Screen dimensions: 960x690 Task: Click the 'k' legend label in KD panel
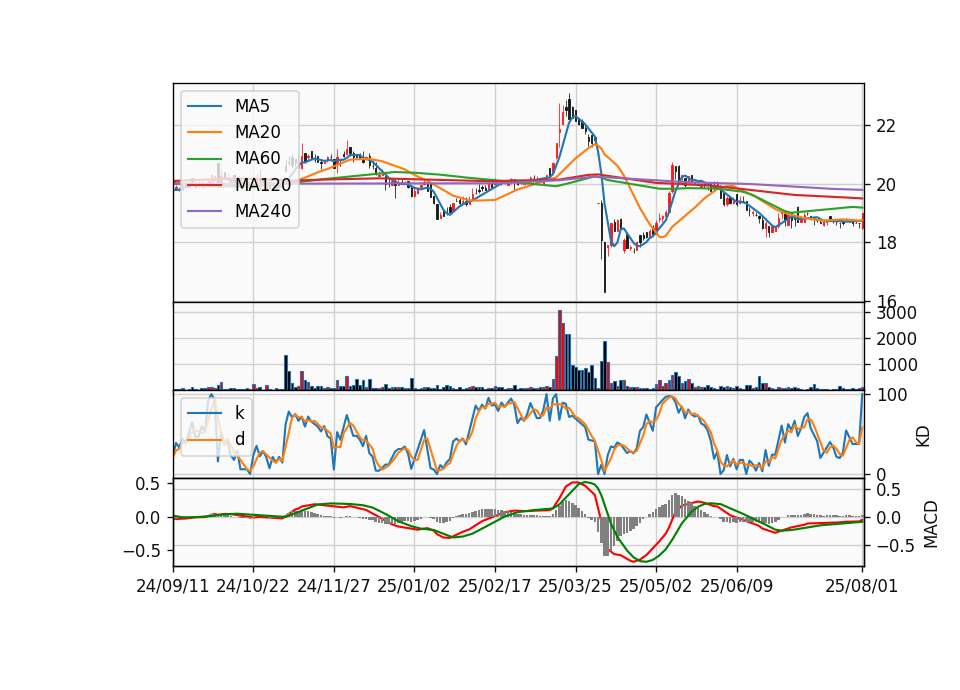pos(239,413)
